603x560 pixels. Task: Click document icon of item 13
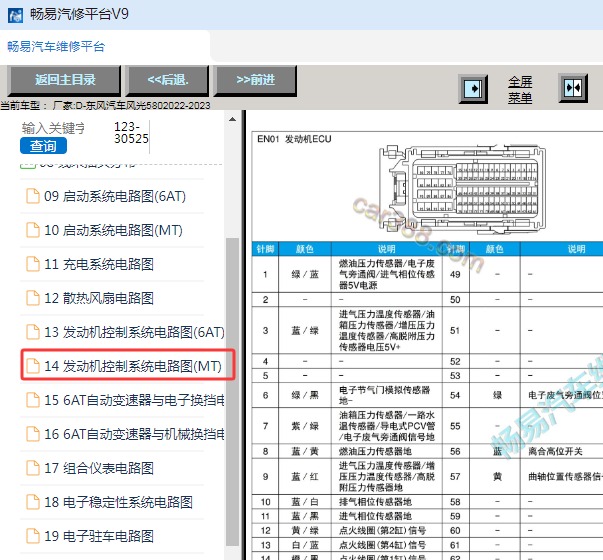pos(33,332)
